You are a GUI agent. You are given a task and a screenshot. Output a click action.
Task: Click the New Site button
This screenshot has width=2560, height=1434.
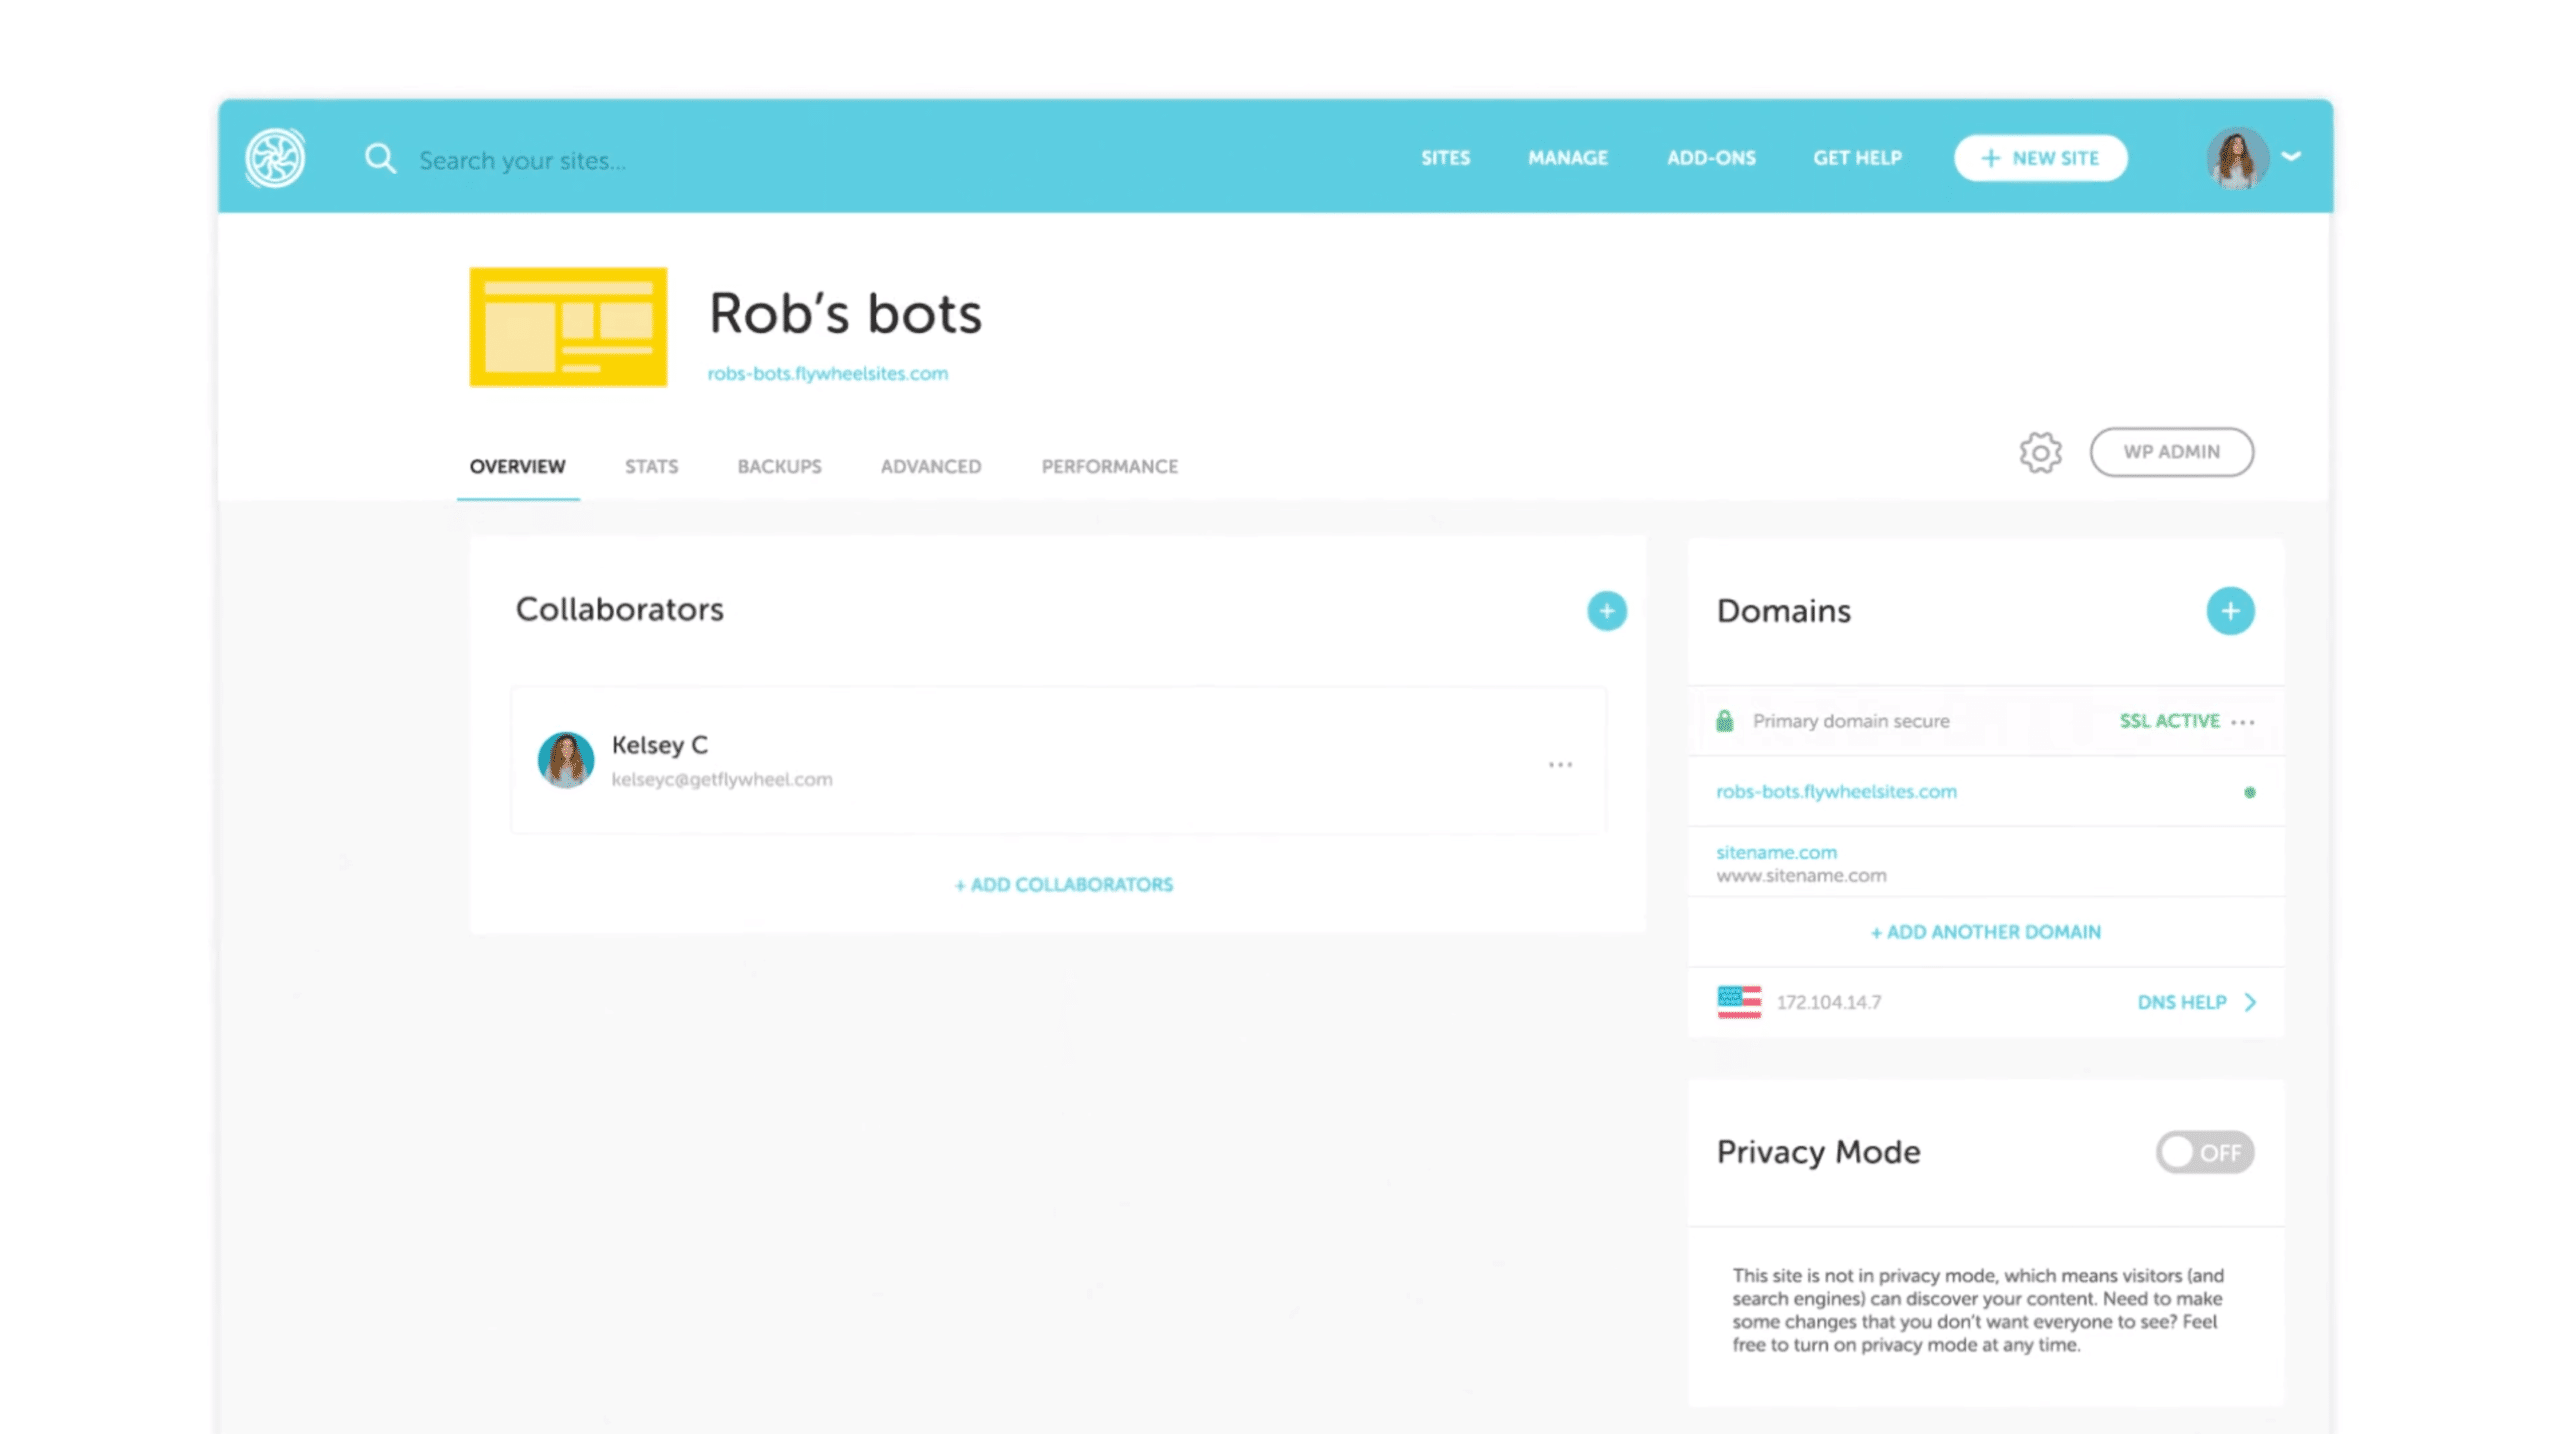(2040, 158)
